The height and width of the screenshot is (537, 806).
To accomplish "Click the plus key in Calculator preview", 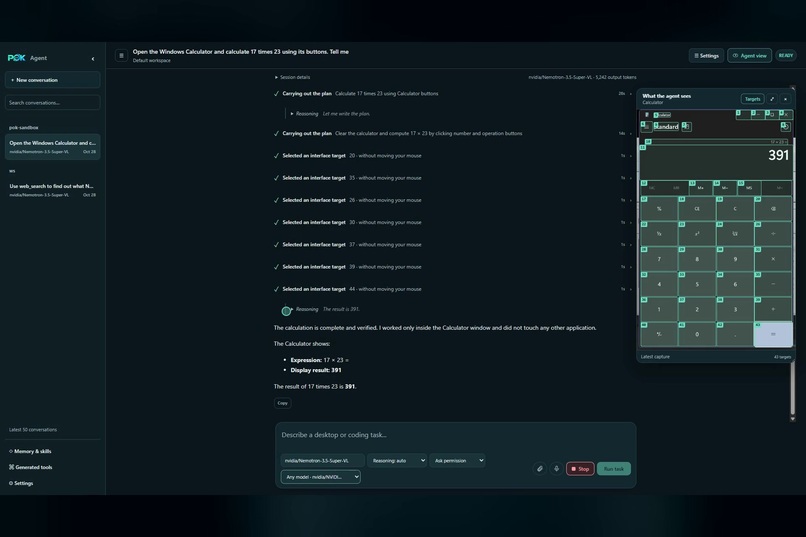I will click(773, 309).
